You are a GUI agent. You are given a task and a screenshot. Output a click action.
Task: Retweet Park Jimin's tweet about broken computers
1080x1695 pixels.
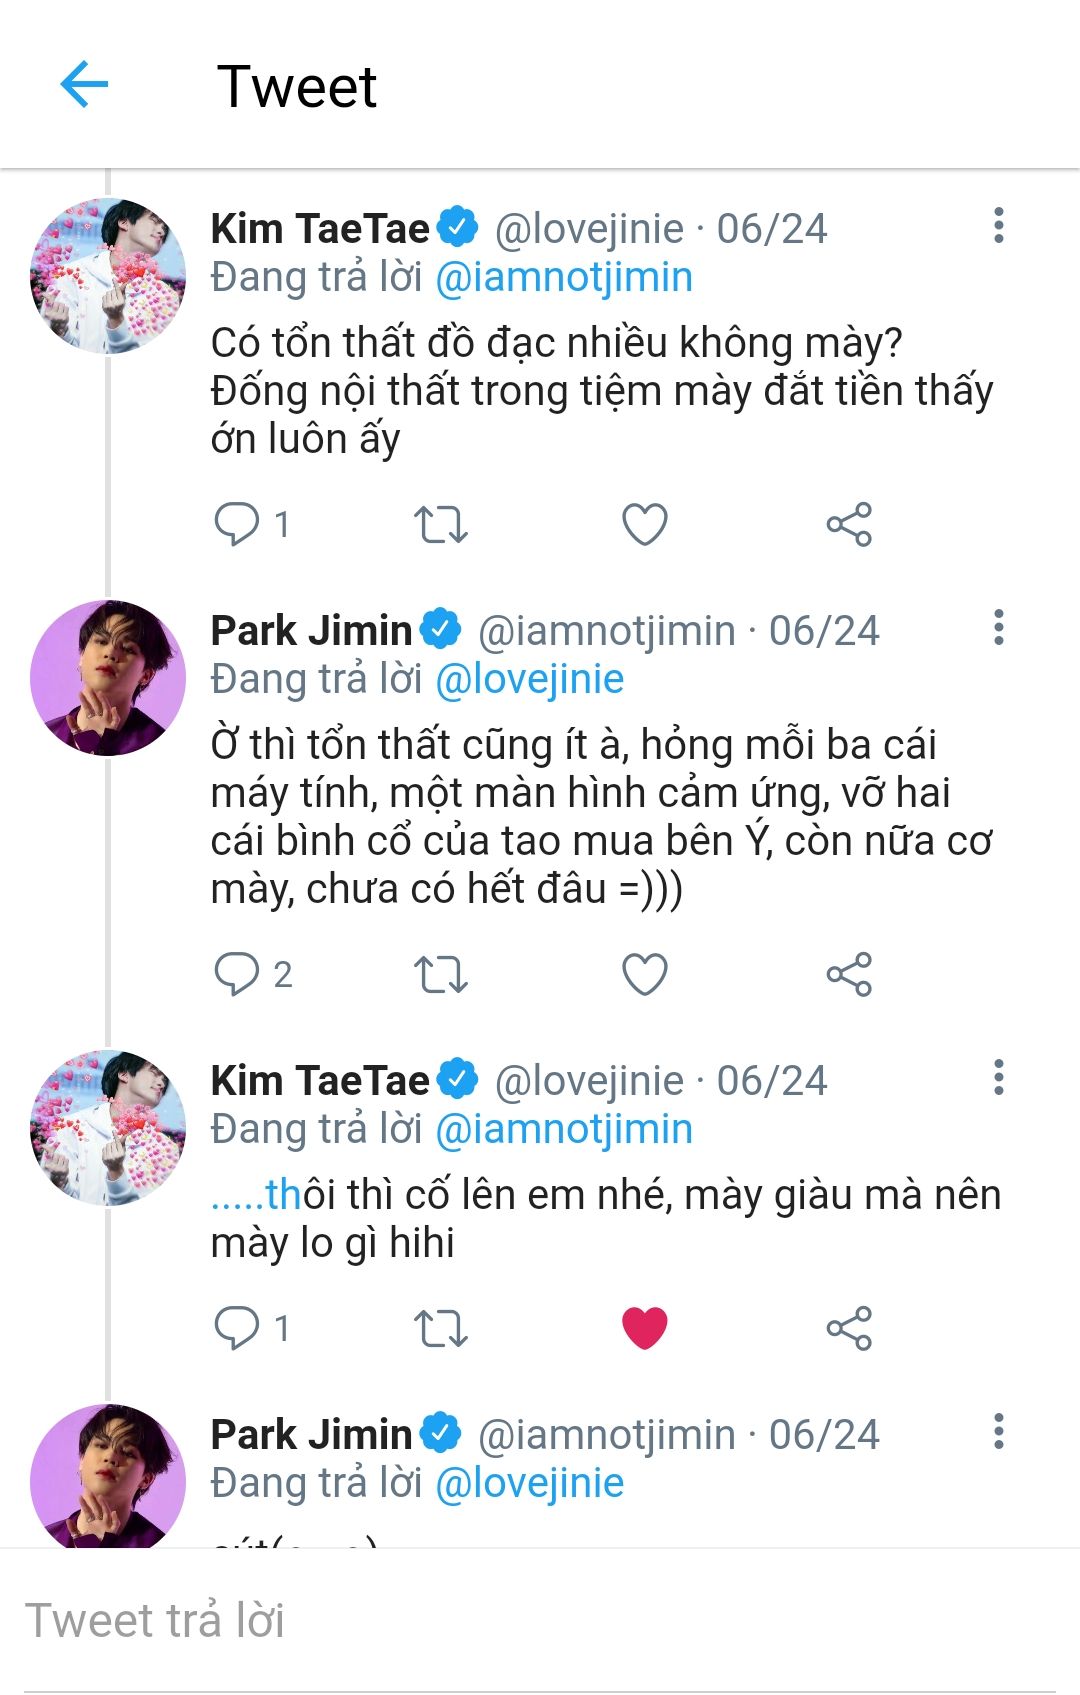(441, 974)
